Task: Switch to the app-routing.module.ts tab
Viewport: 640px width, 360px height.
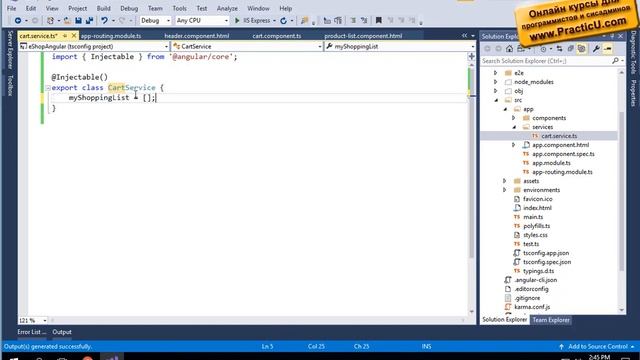Action: (111, 36)
